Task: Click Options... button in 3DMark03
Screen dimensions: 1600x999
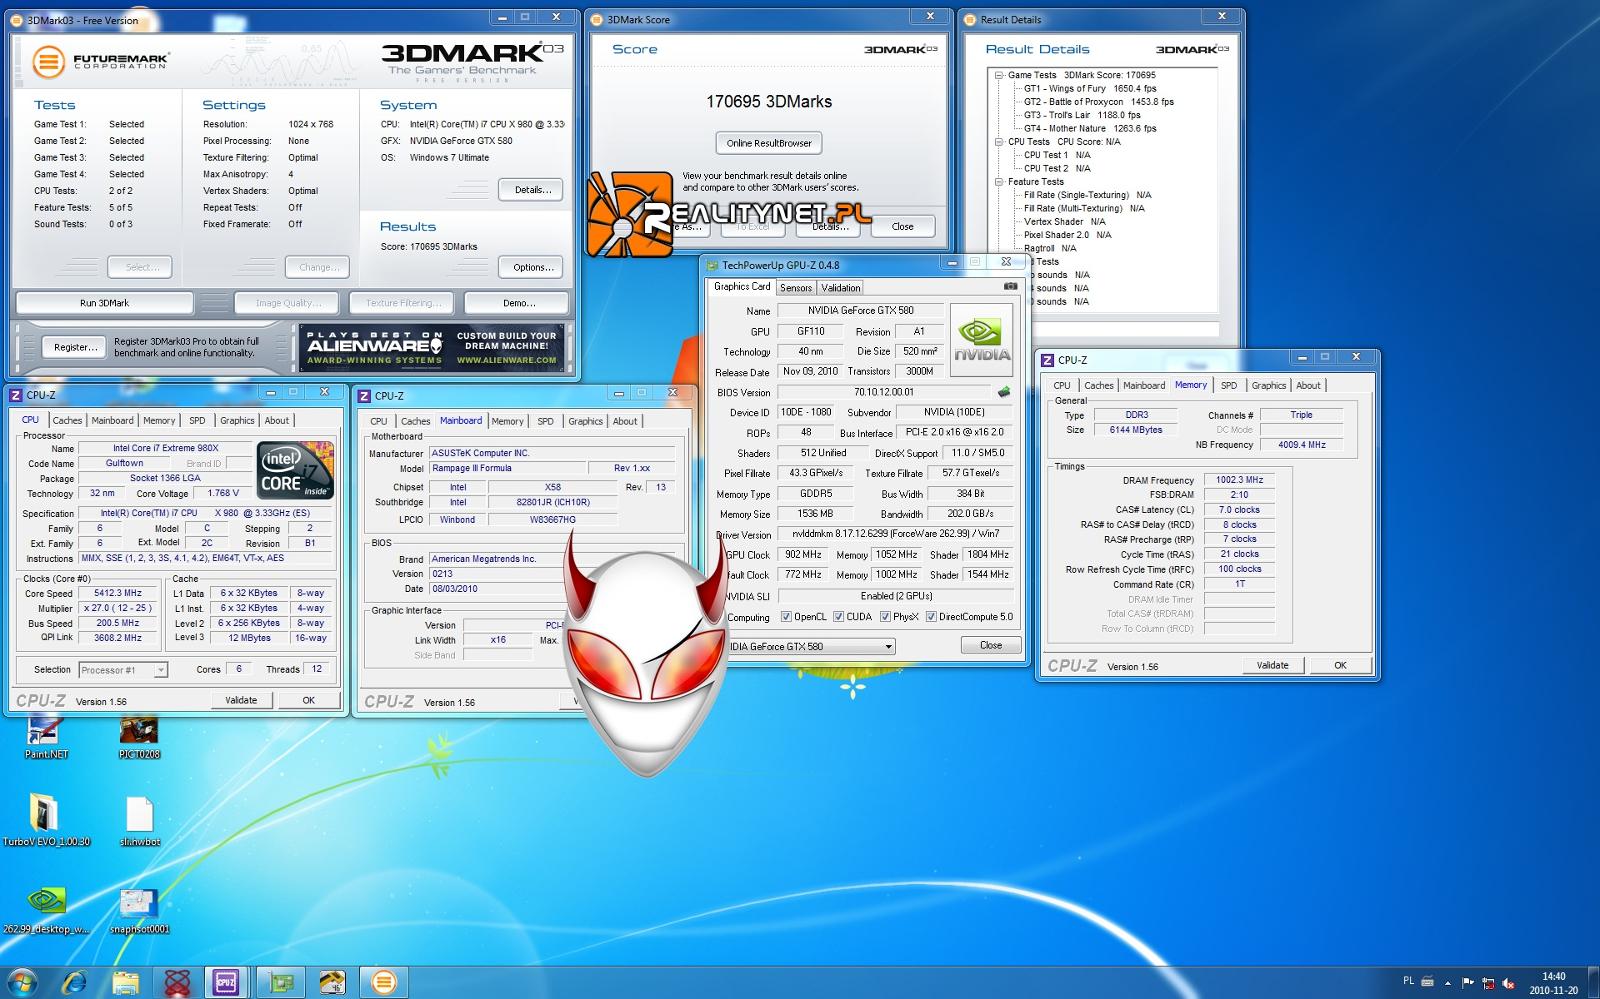Action: [x=533, y=268]
